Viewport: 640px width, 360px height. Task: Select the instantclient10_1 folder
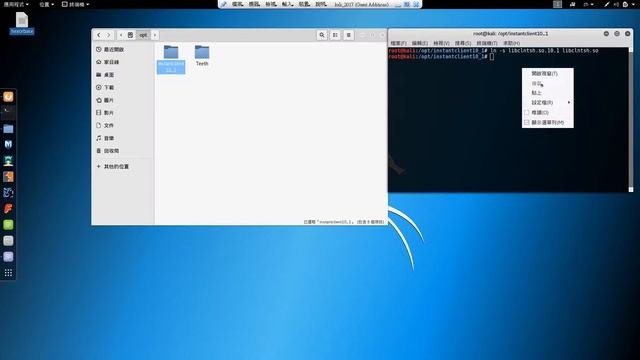pyautogui.click(x=171, y=59)
